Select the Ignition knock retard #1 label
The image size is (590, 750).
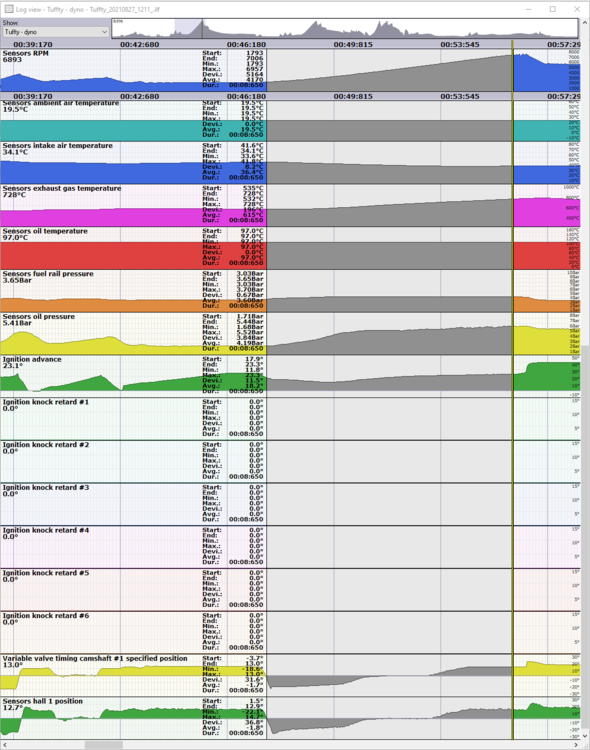45,402
